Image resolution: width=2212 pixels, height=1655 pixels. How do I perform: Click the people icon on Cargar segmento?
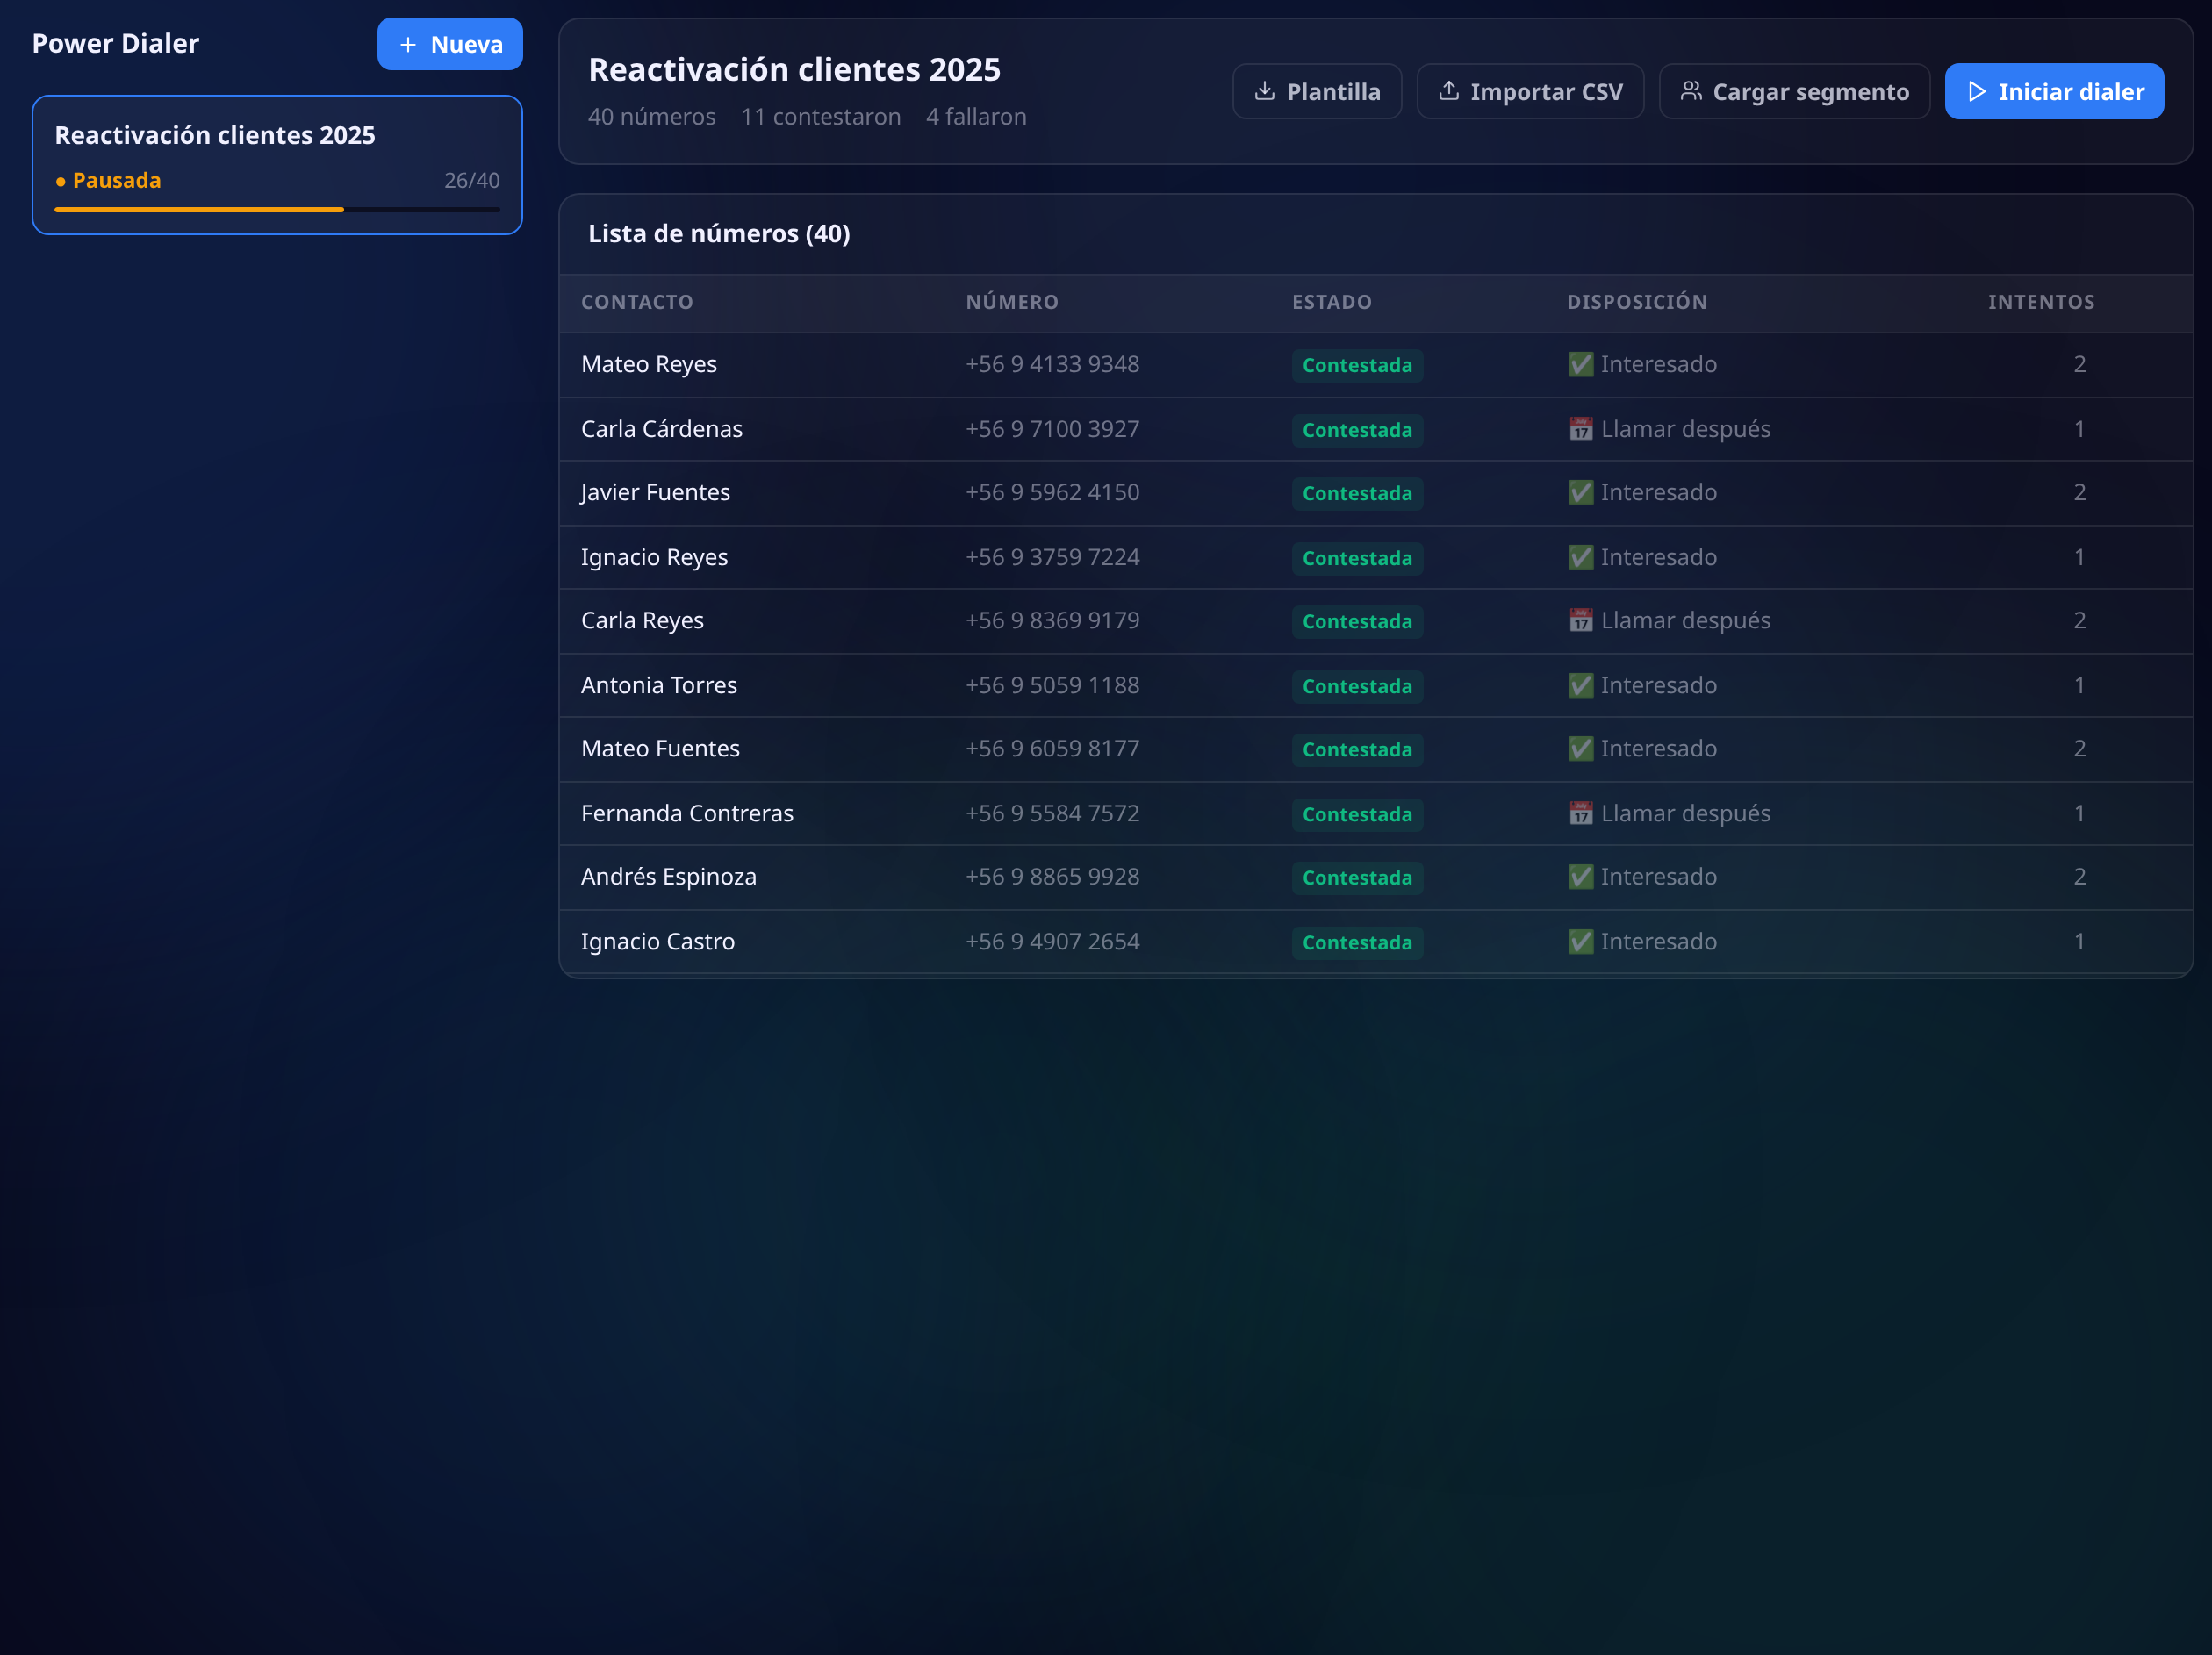point(1690,91)
